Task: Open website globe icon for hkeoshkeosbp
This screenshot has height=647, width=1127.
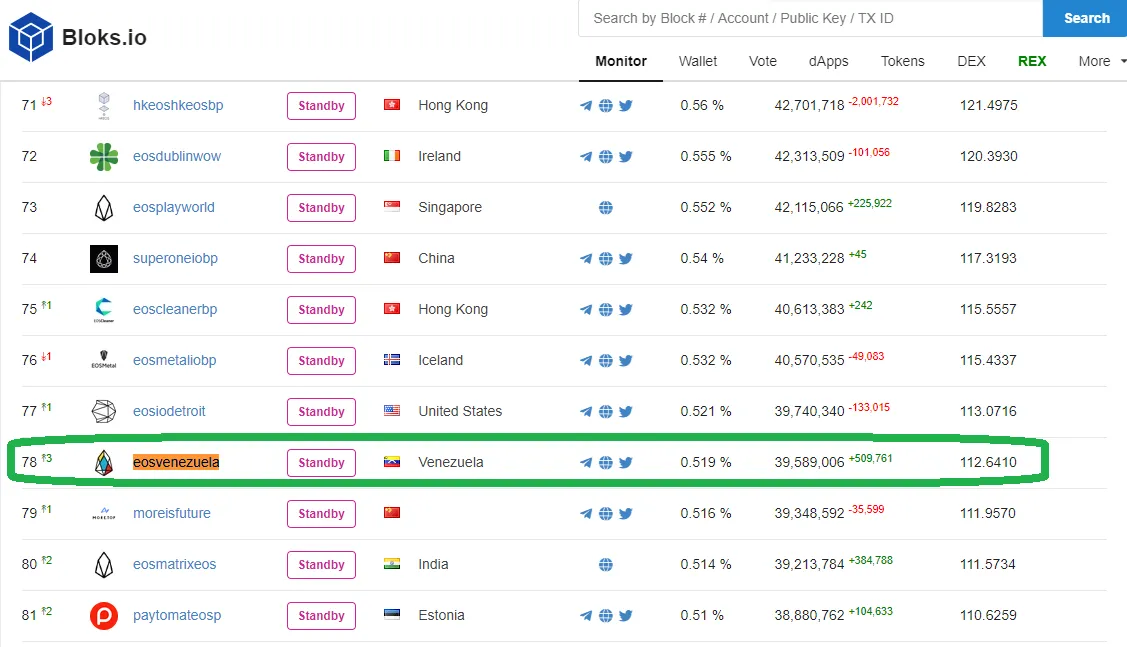Action: coord(606,106)
